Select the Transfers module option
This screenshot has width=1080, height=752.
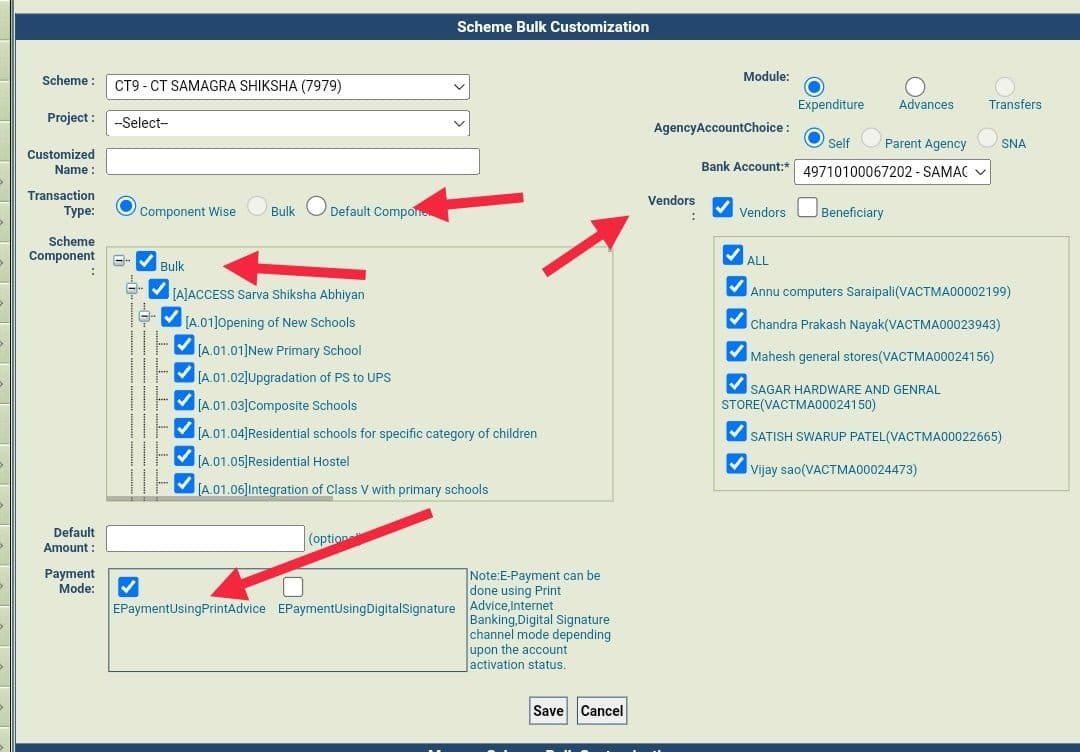[1002, 87]
